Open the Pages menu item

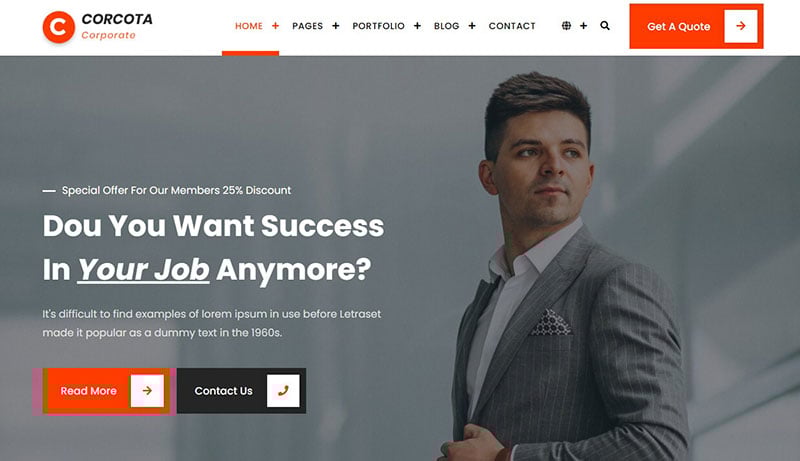308,26
